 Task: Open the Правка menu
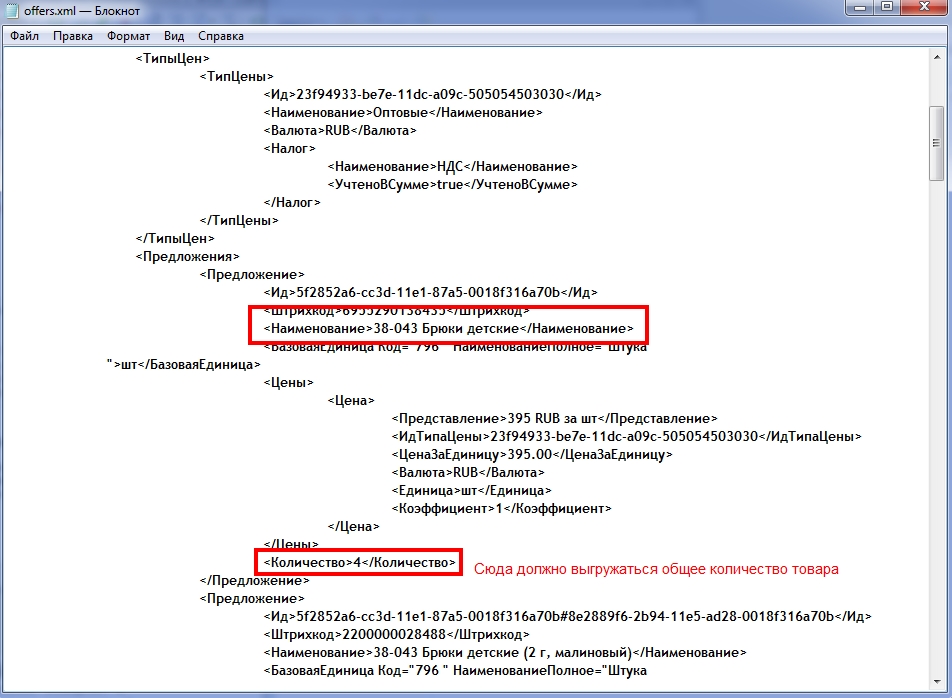(x=73, y=36)
